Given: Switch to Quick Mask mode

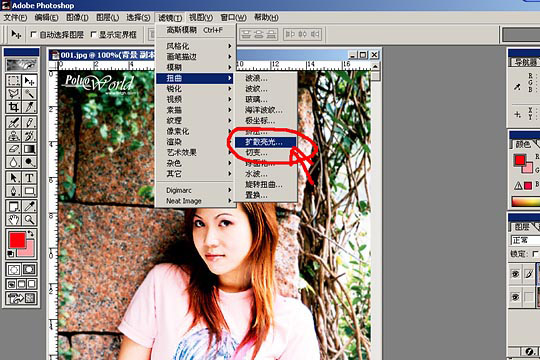Looking at the screenshot, I should [x=29, y=269].
